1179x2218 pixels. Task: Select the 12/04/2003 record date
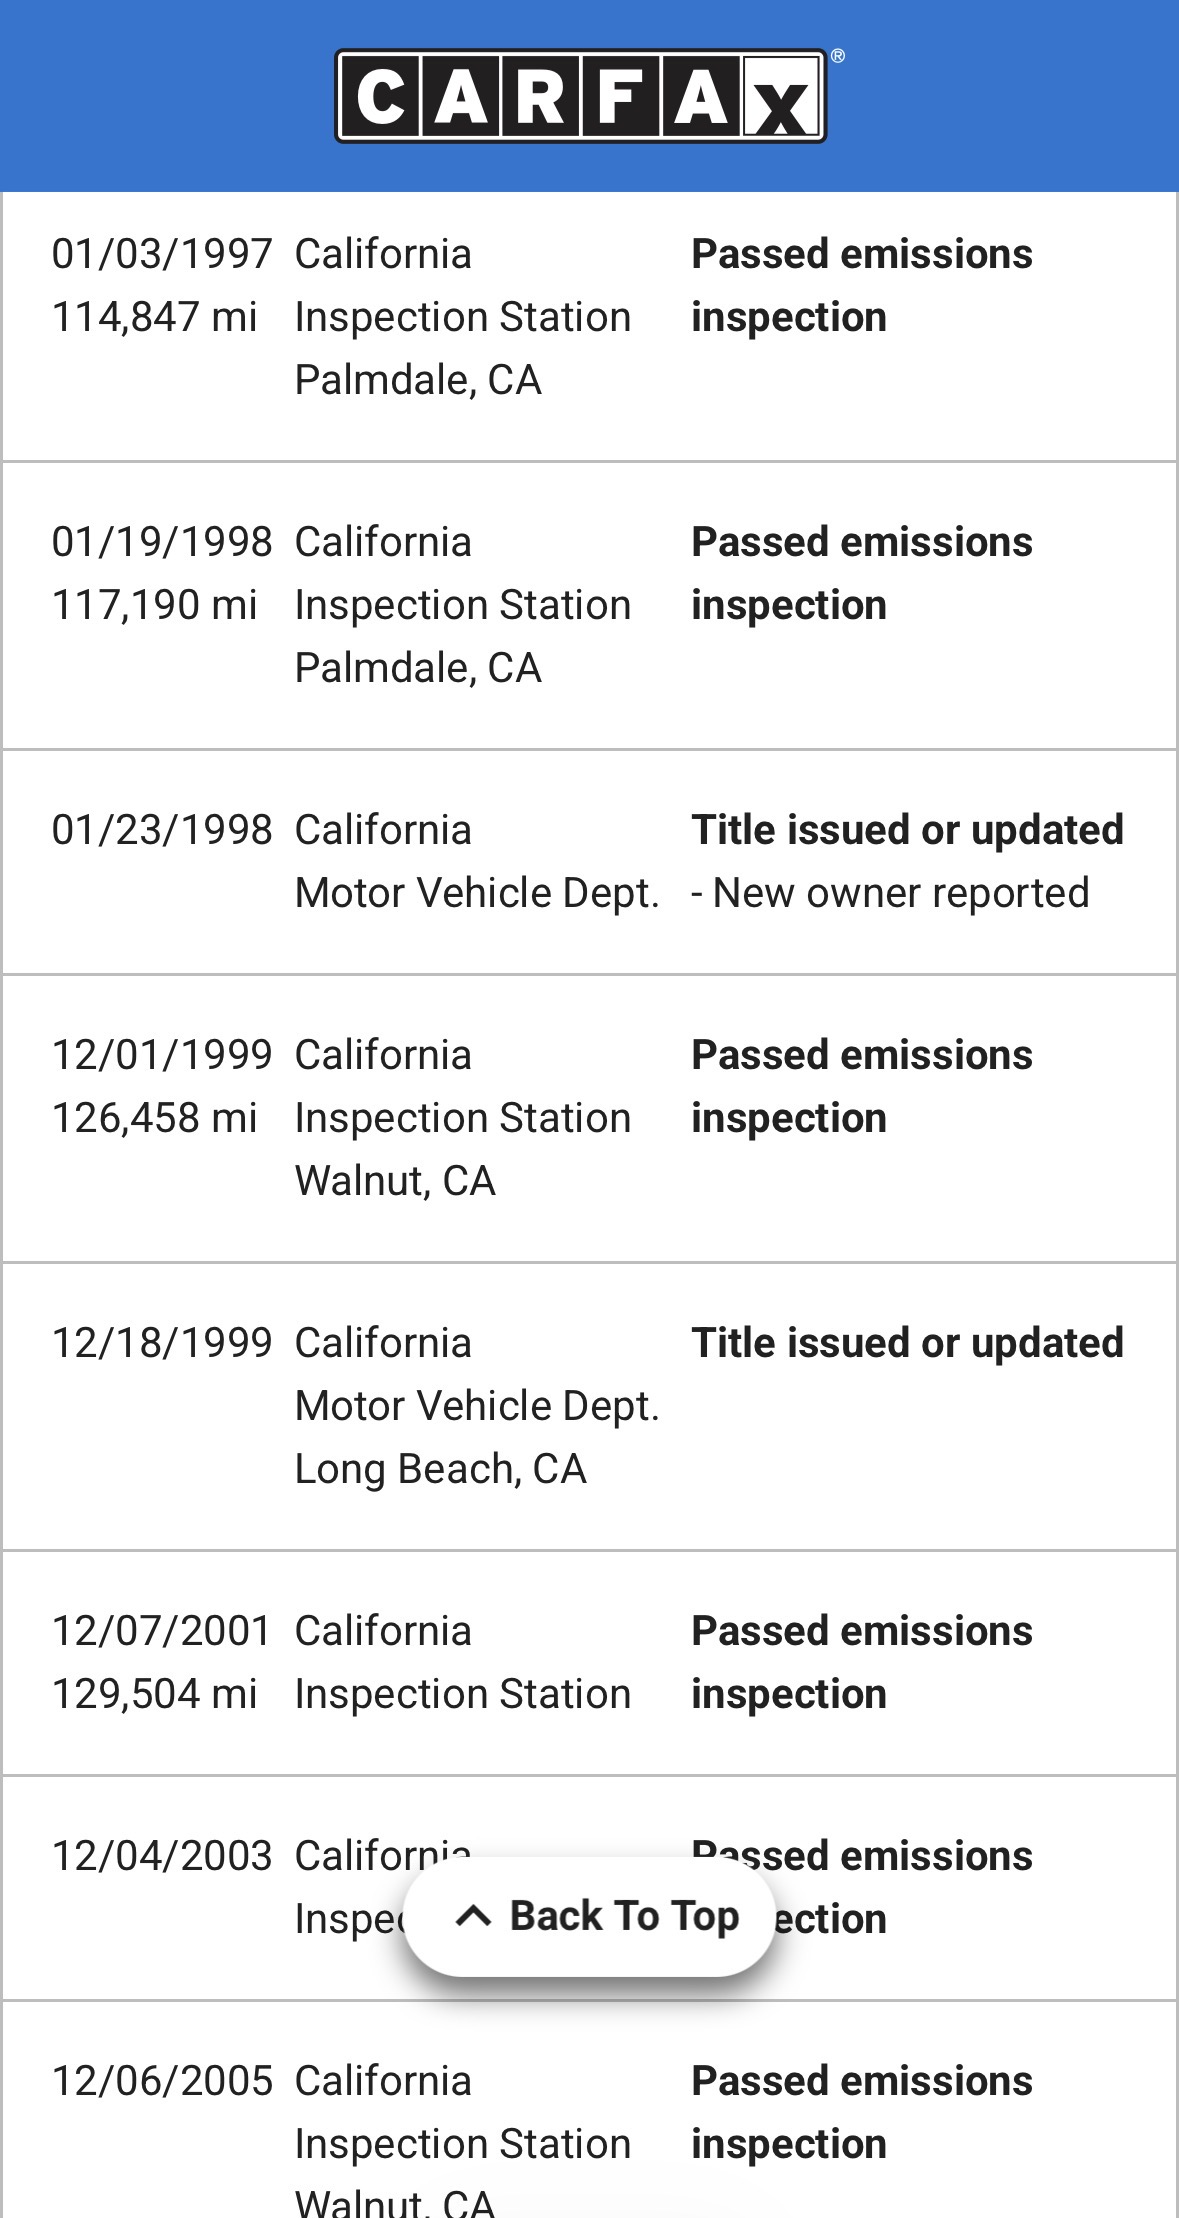point(162,1856)
